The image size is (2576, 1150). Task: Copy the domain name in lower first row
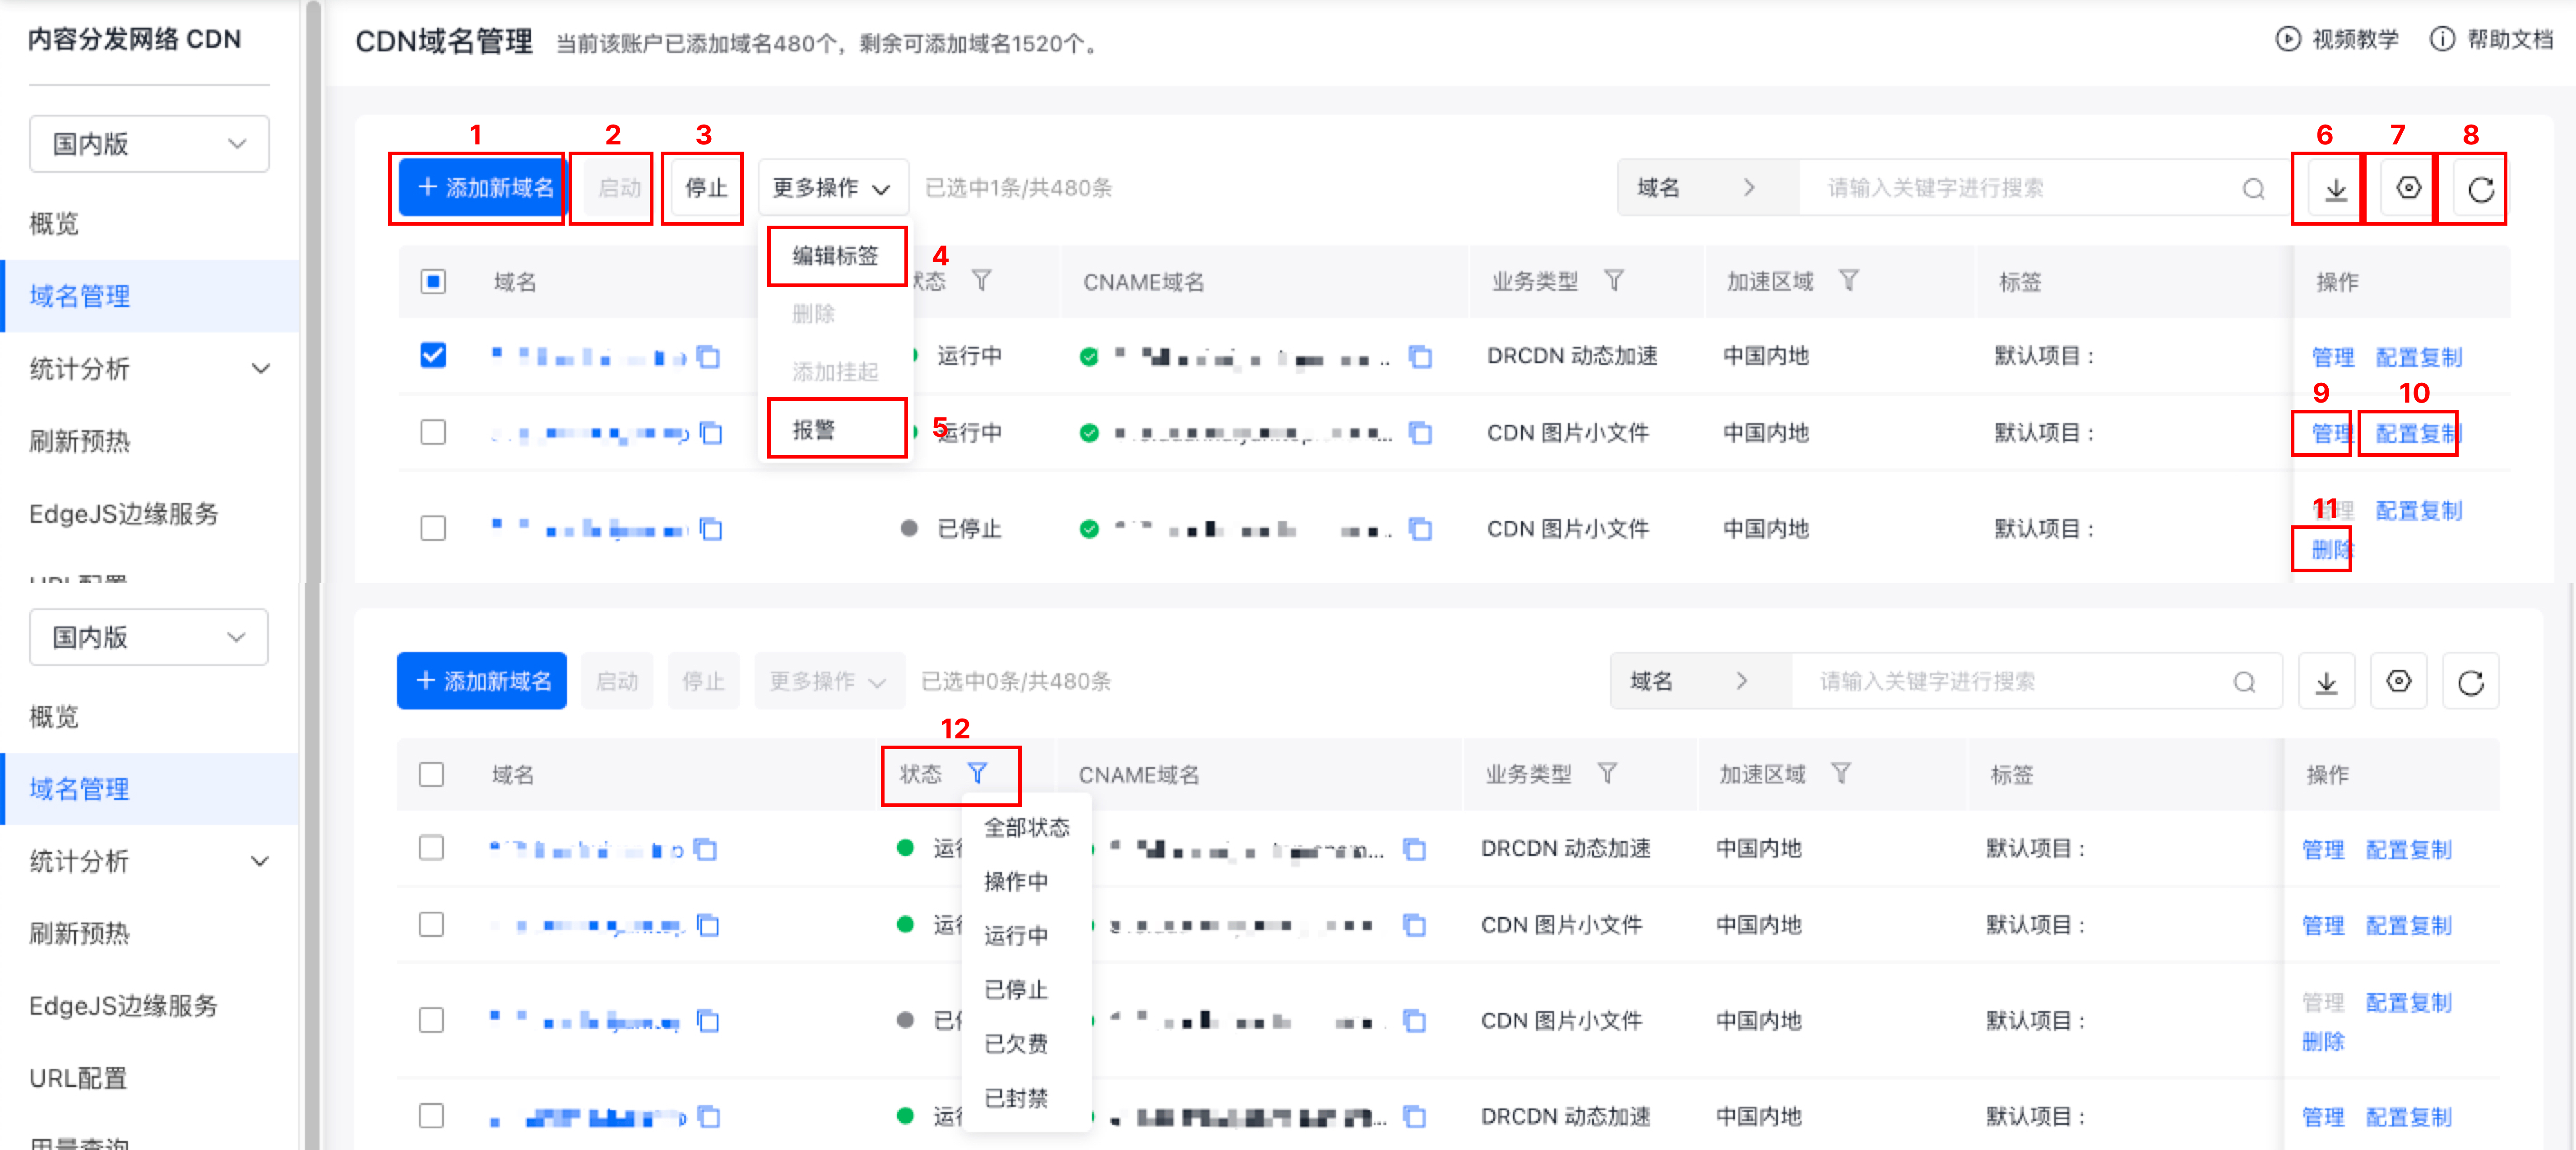tap(705, 850)
